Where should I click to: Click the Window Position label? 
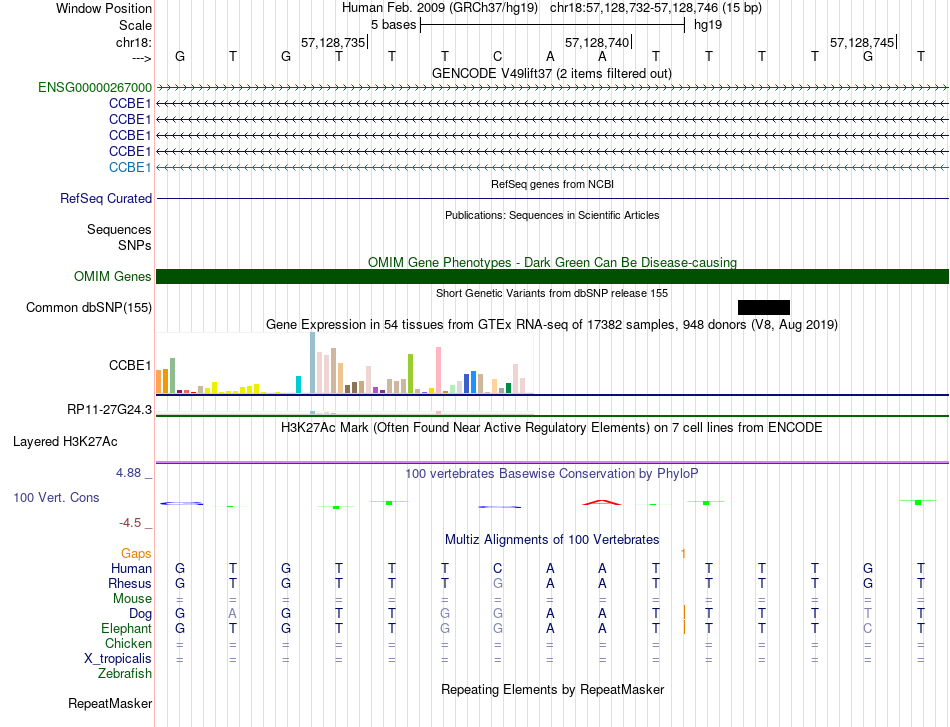(x=104, y=8)
